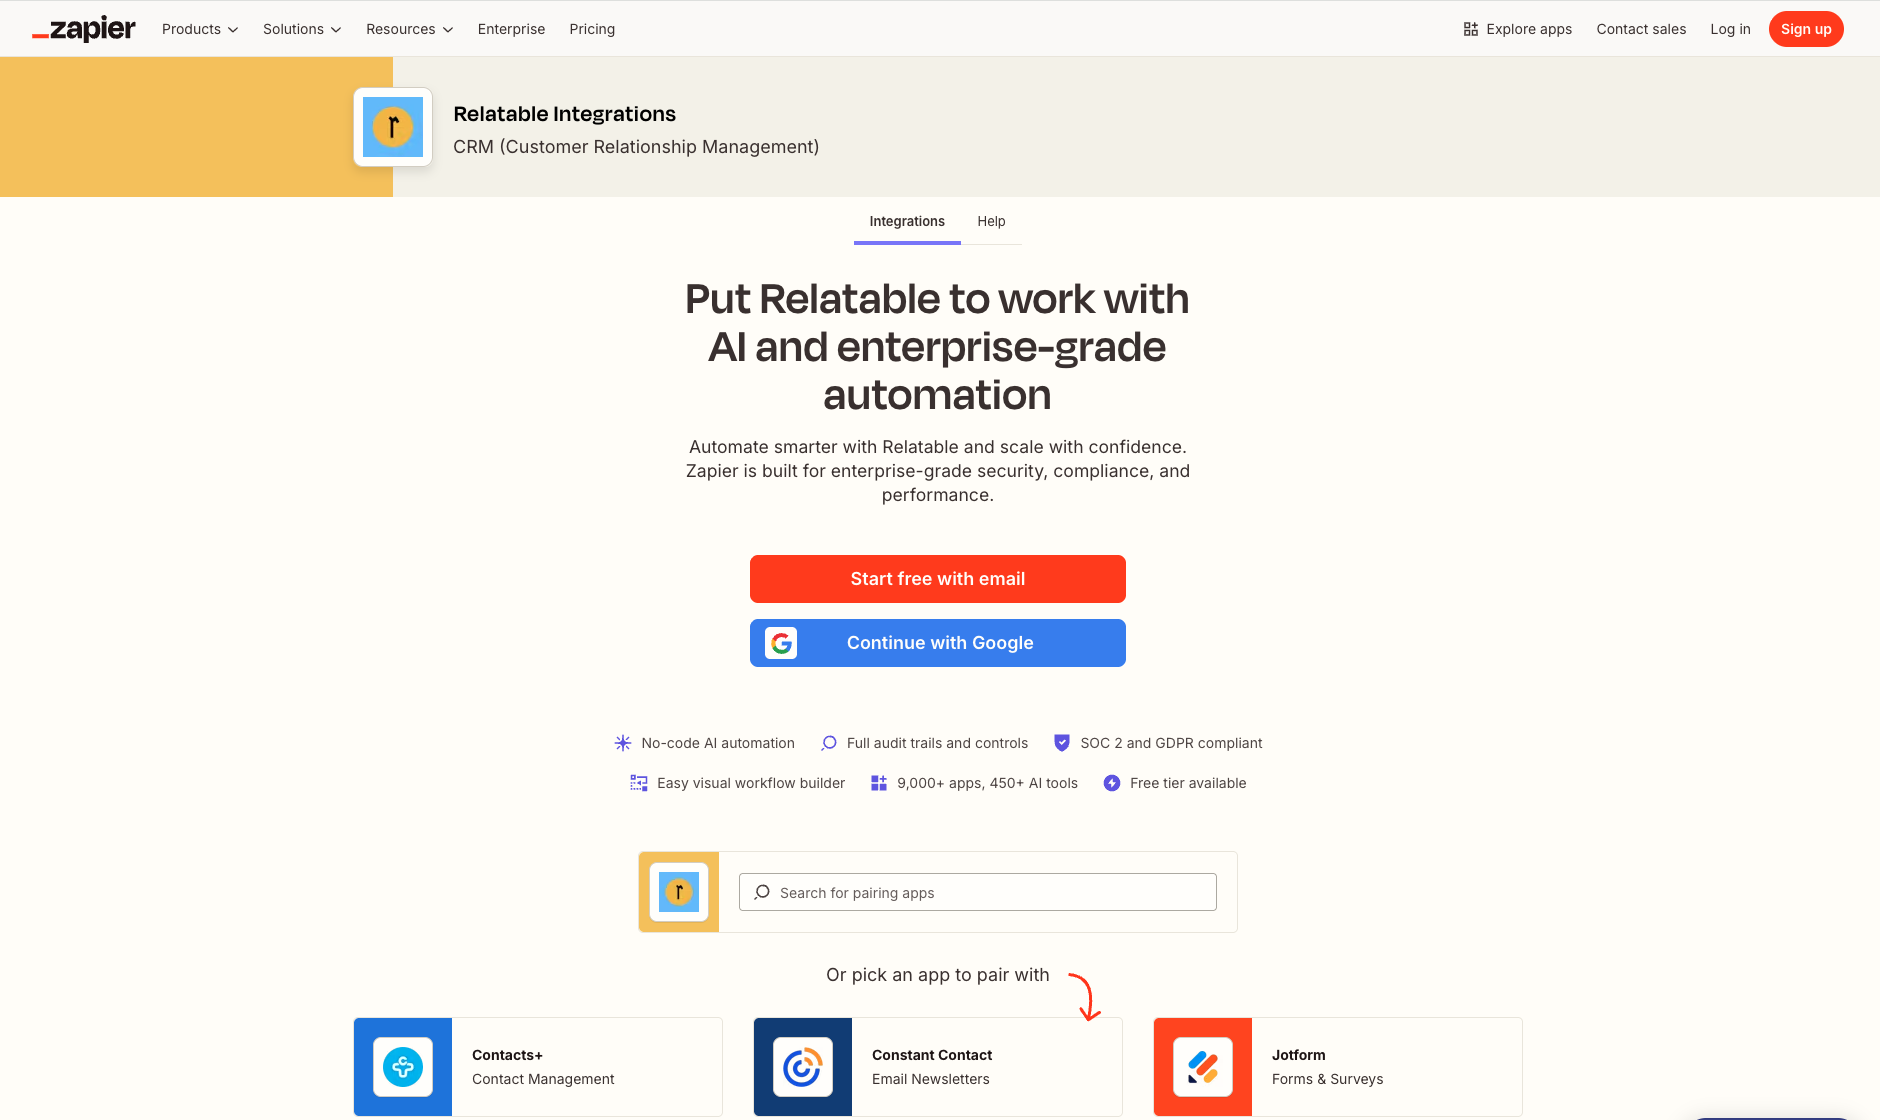Click the Relatable Integrations heading
Image resolution: width=1880 pixels, height=1120 pixels.
564,114
